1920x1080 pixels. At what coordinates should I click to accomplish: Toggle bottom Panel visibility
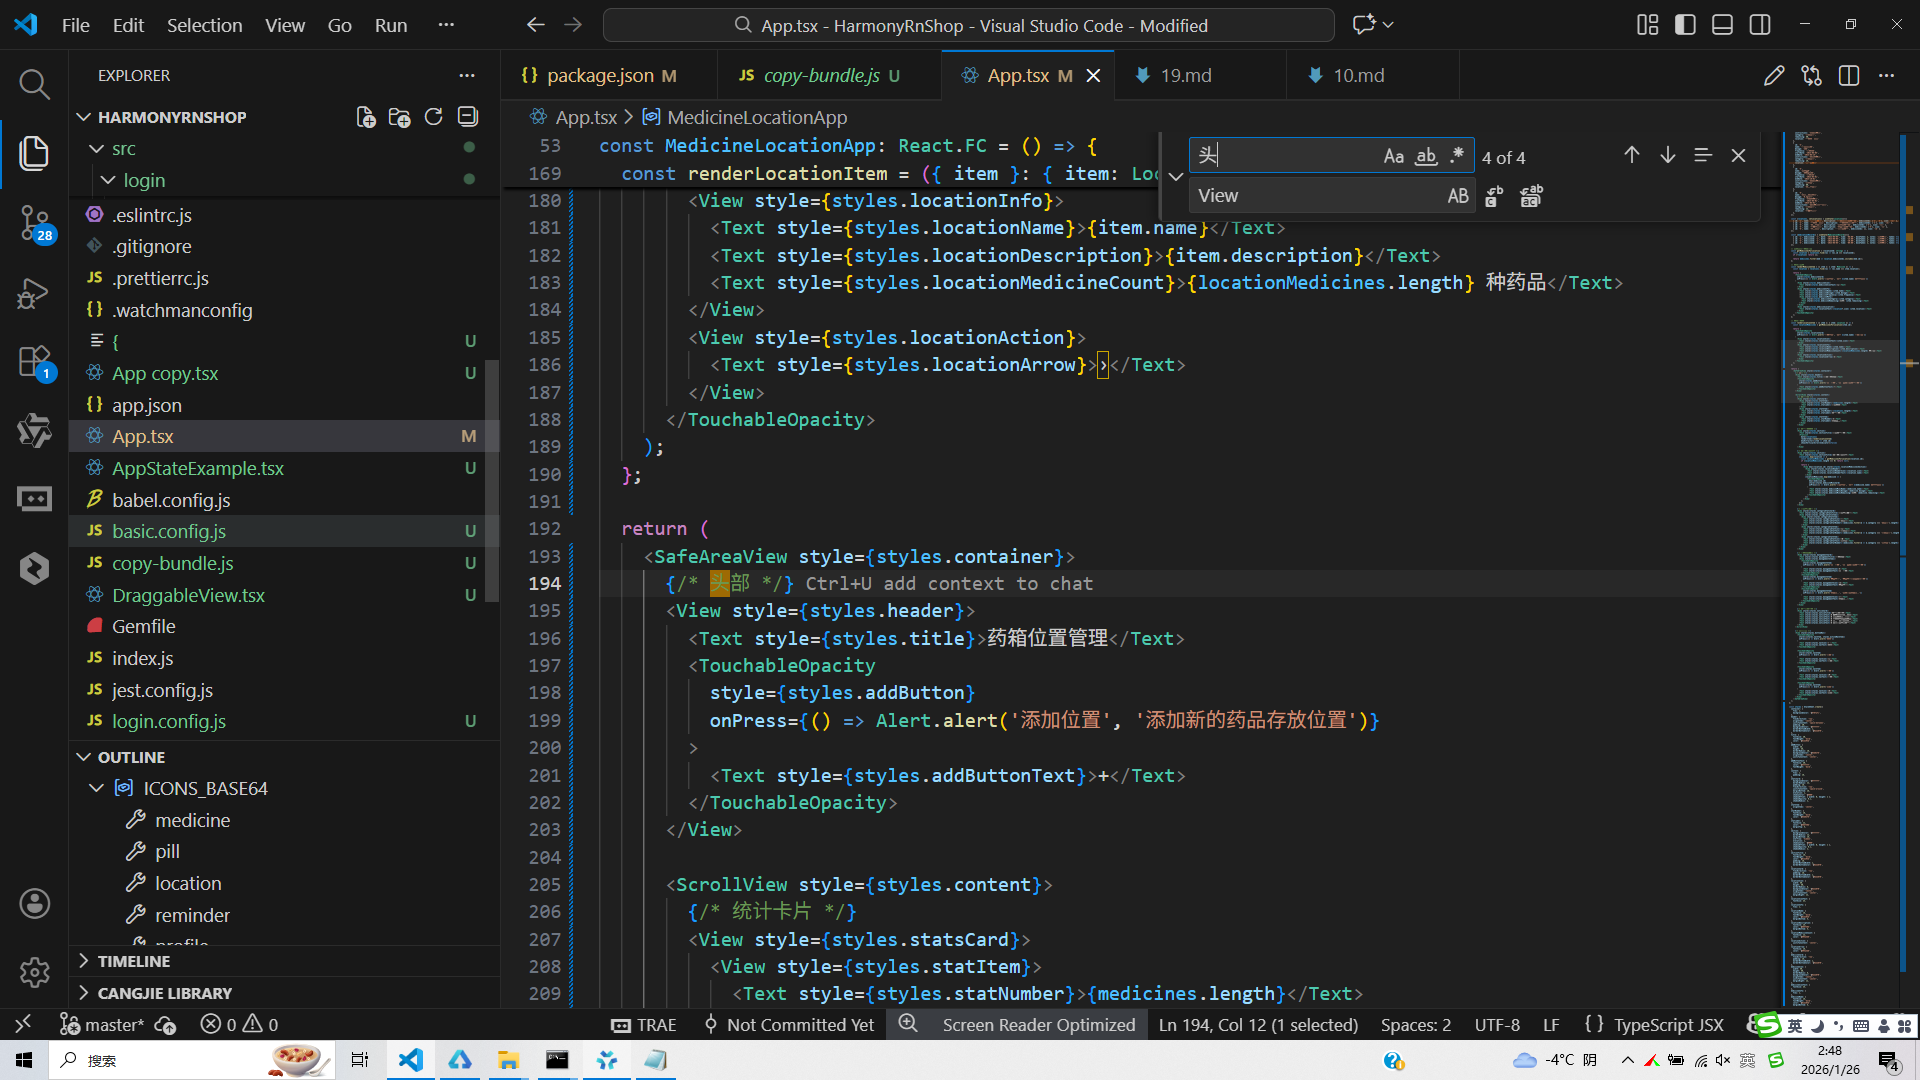1722,25
